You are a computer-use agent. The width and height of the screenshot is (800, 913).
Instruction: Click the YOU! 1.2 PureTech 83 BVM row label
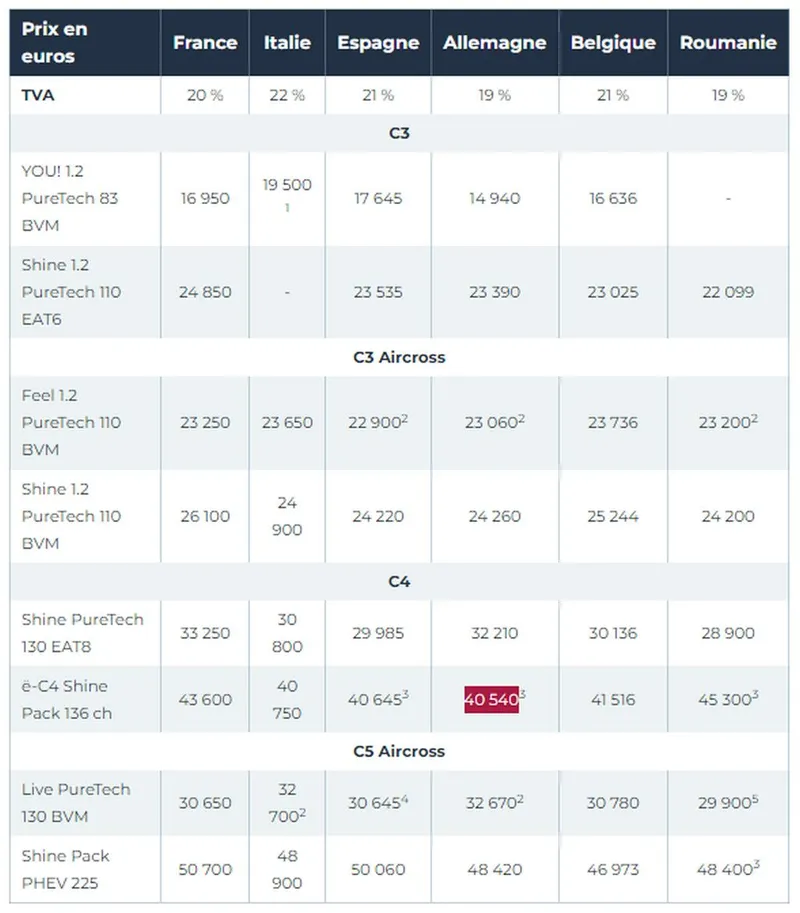(70, 198)
